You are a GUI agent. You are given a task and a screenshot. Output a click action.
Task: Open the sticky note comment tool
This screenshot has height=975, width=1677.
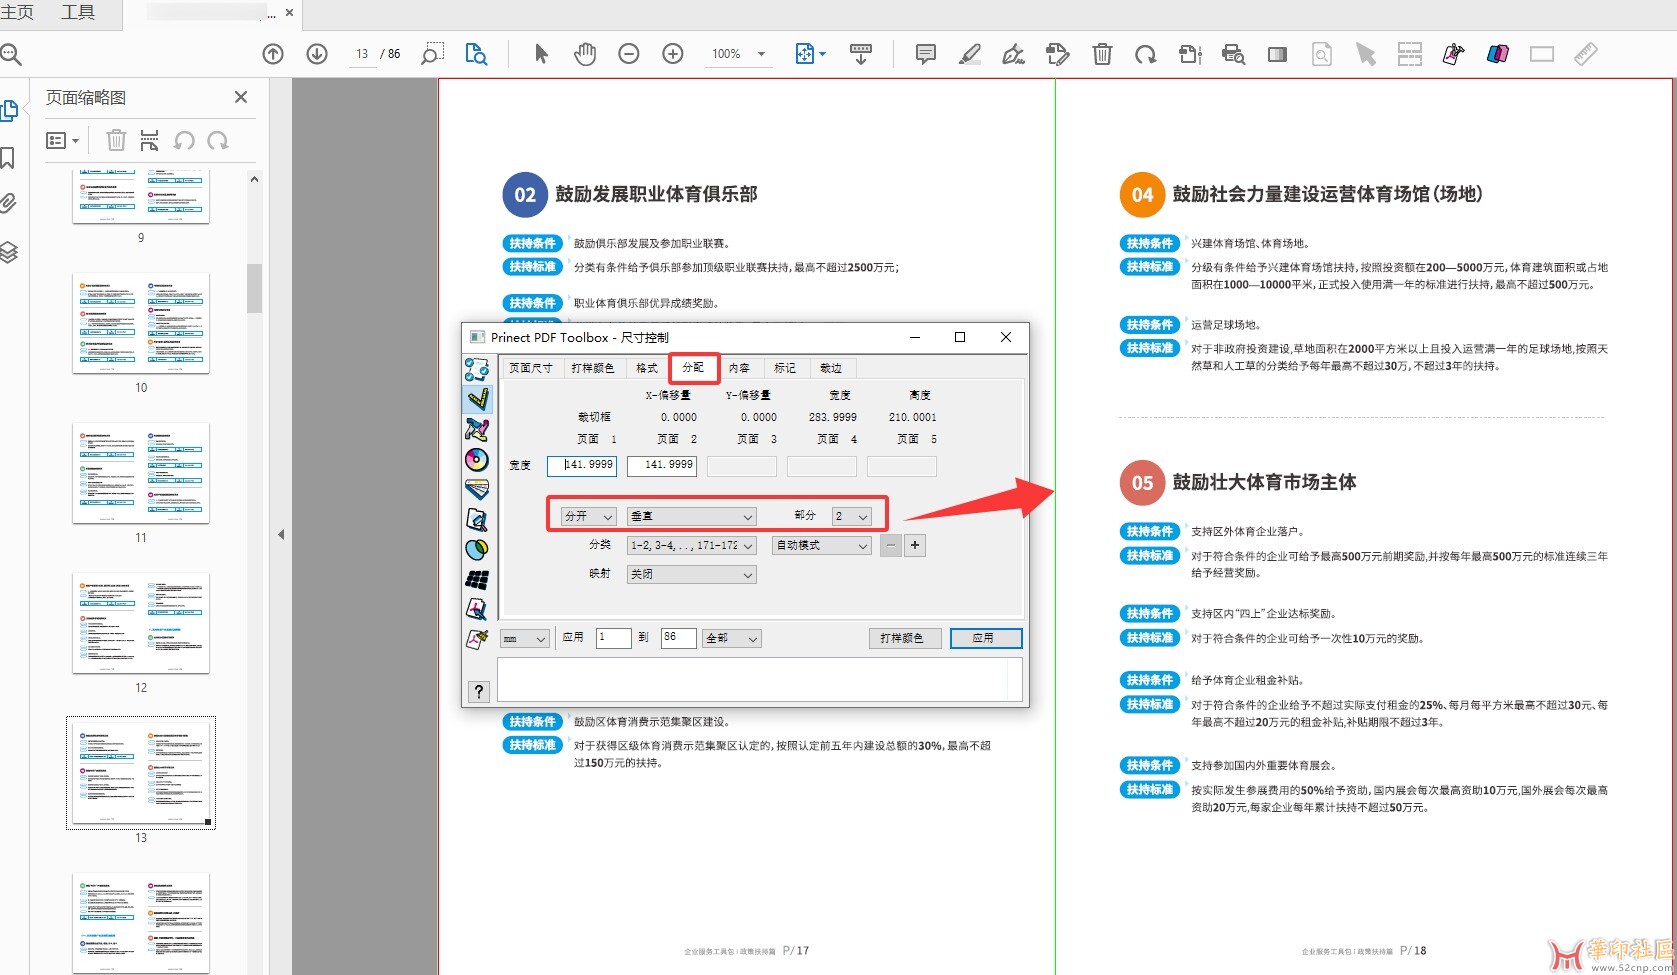(926, 54)
